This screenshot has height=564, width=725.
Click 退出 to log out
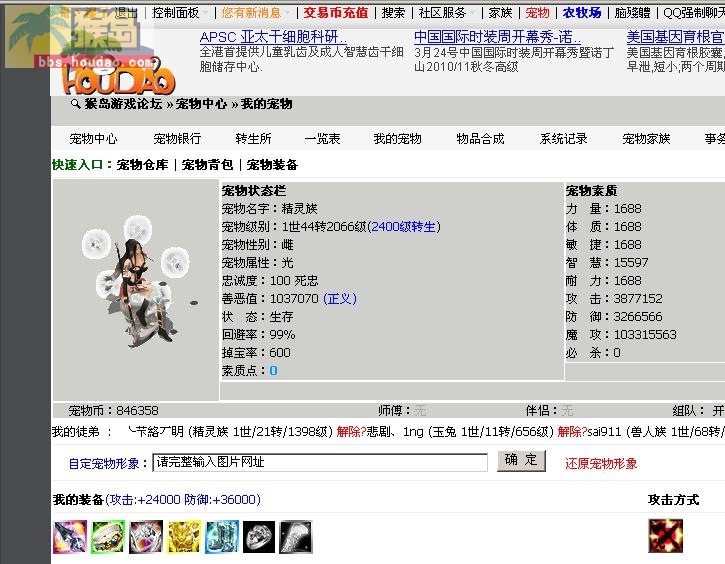coord(126,13)
